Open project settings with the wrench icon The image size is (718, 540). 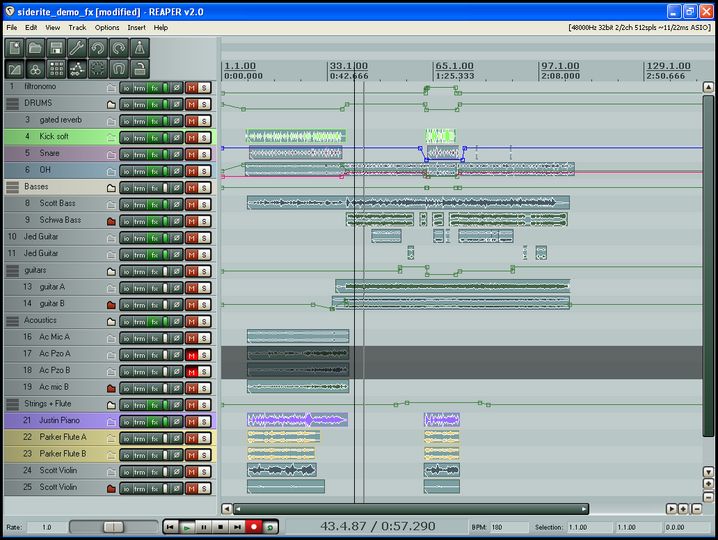[x=77, y=48]
